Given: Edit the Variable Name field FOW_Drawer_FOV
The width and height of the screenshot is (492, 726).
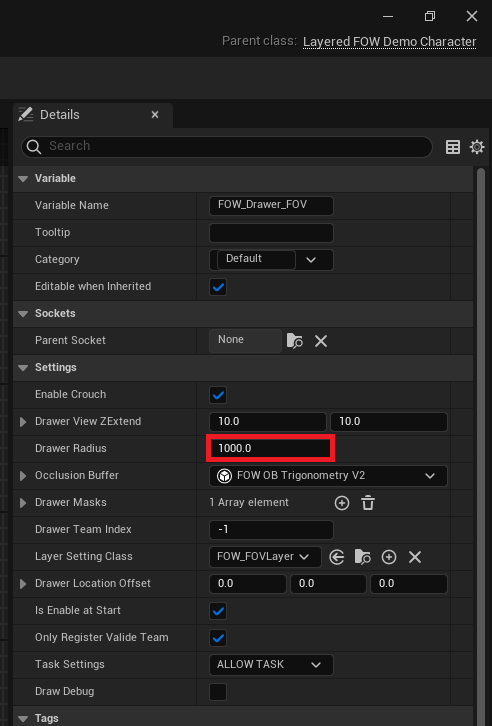Looking at the screenshot, I should [x=271, y=206].
